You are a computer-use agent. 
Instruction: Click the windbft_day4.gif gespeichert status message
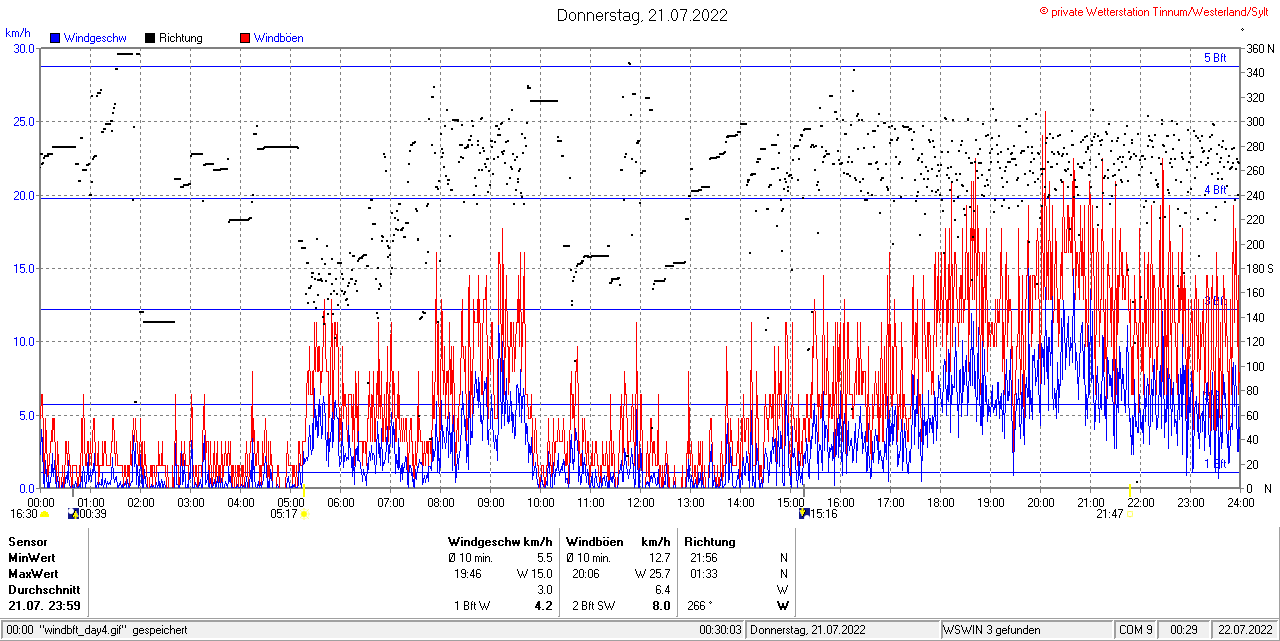pos(95,630)
